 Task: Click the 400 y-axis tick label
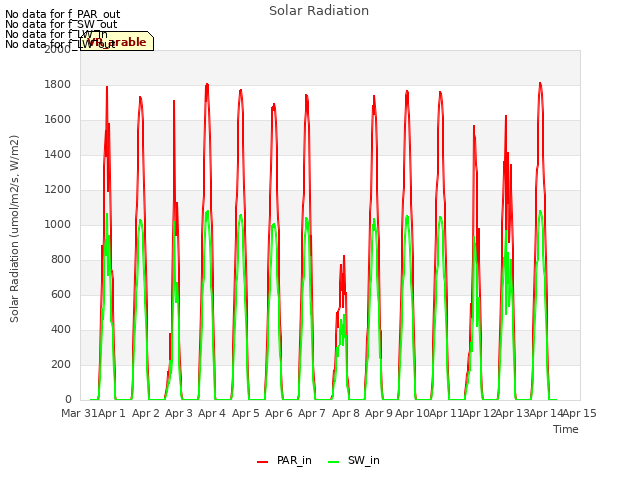click(61, 330)
